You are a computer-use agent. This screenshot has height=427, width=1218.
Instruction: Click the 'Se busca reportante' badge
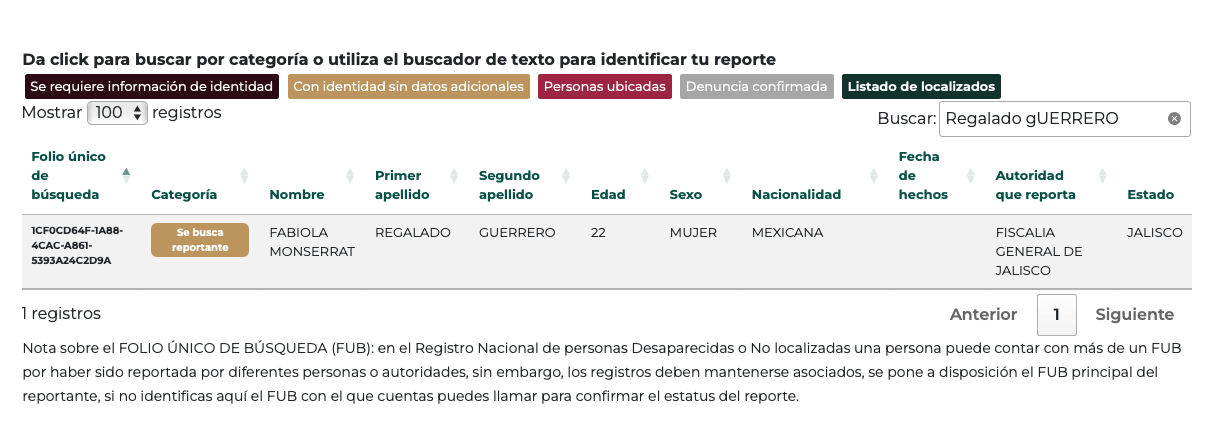(x=200, y=240)
